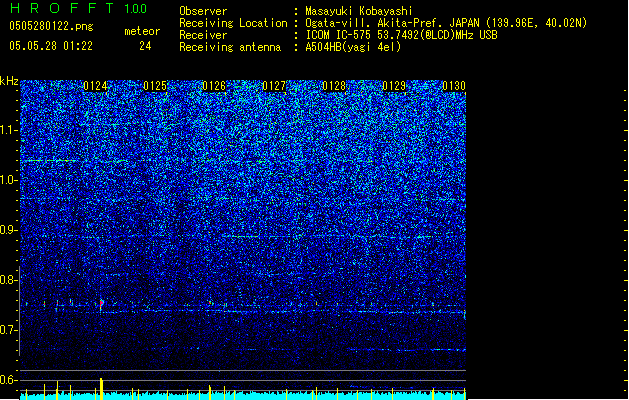The width and height of the screenshot is (629, 400).
Task: Select the filename 0505280122.png
Action: click(x=51, y=26)
